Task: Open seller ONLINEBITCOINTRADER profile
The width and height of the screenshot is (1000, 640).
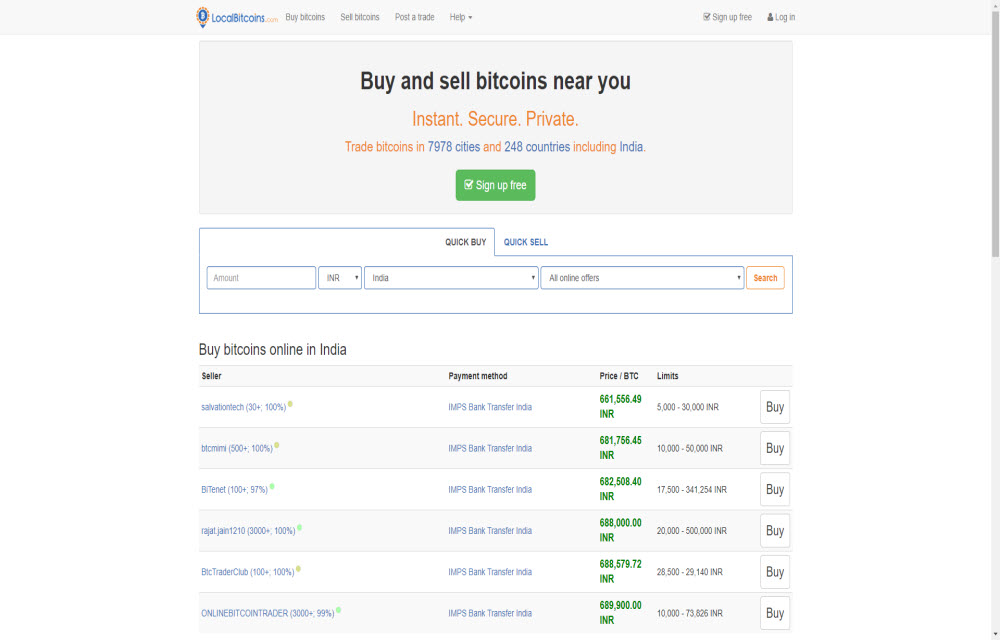Action: click(268, 613)
